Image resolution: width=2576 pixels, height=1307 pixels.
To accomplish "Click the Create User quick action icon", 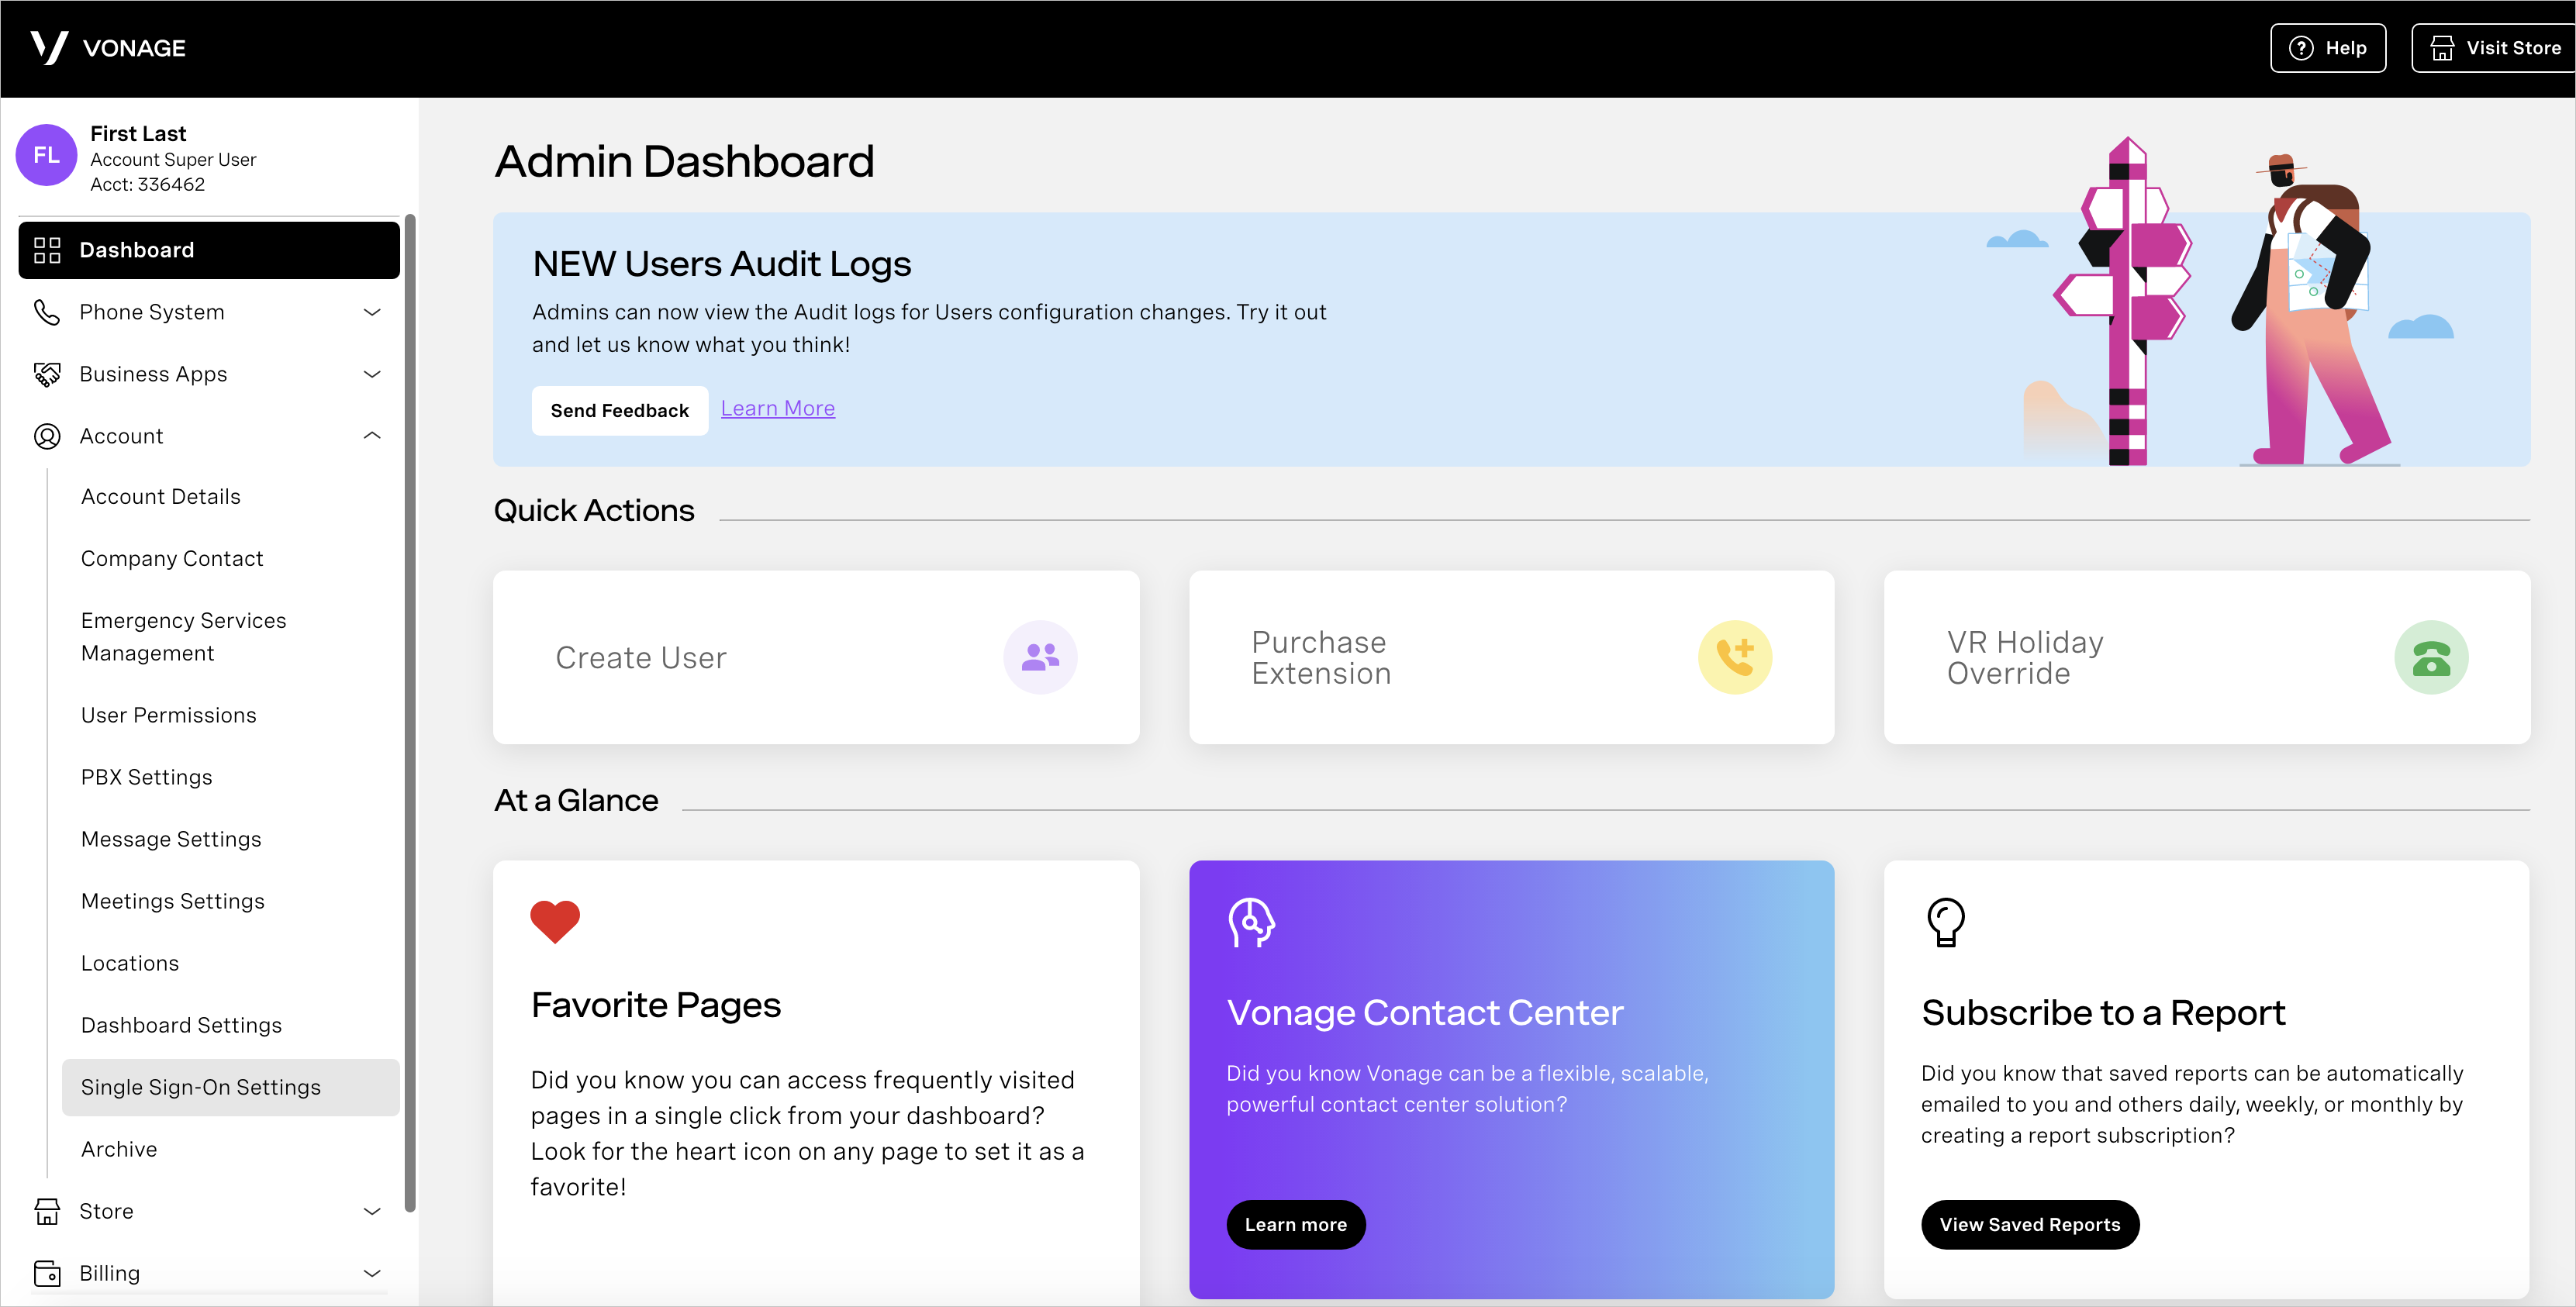I will click(1041, 657).
